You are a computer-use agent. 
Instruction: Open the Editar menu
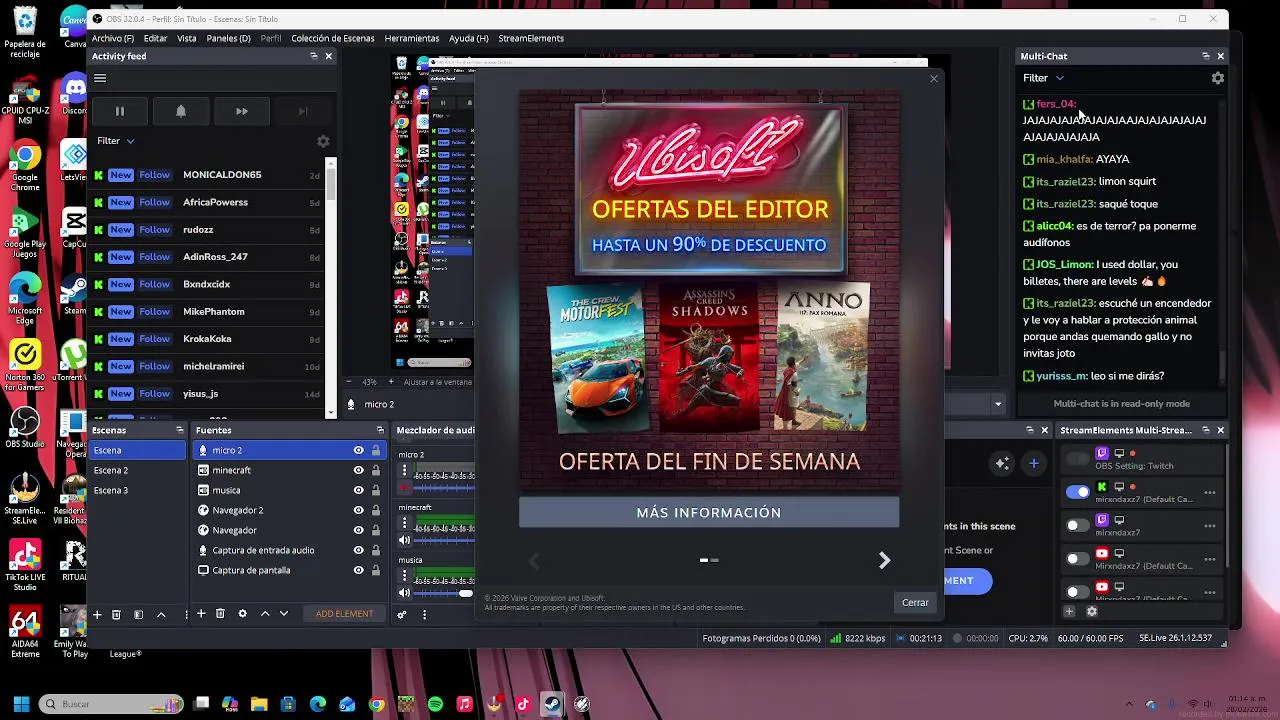(x=155, y=38)
